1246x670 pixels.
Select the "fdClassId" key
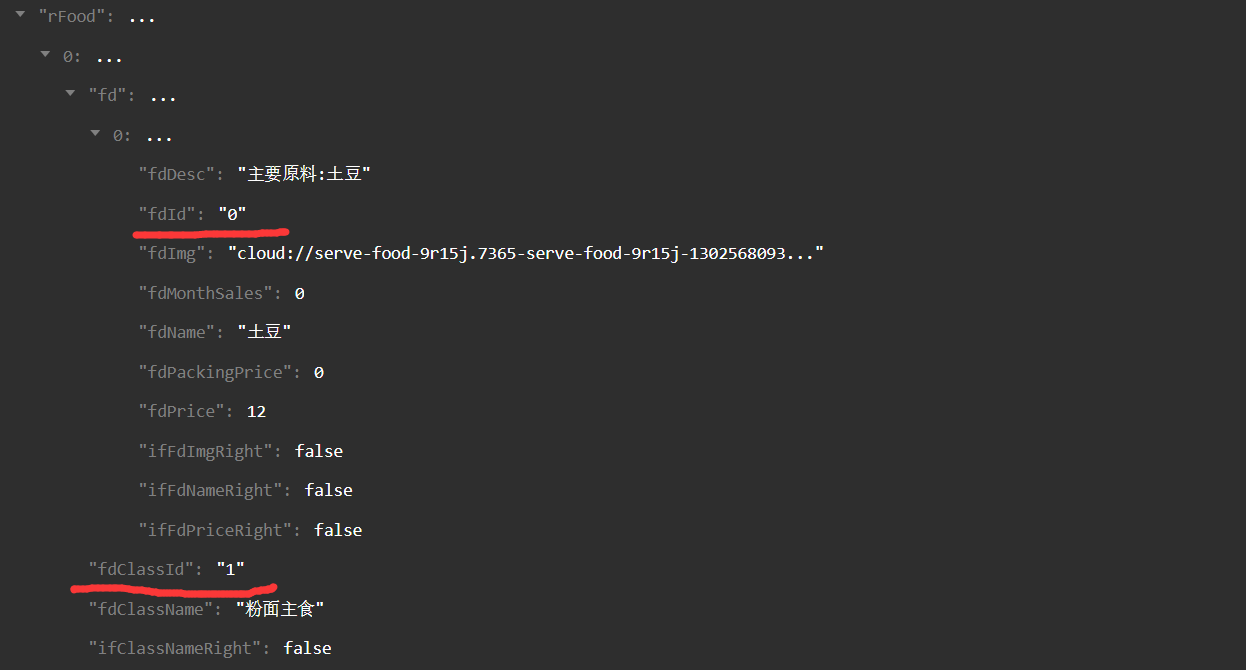(x=142, y=569)
